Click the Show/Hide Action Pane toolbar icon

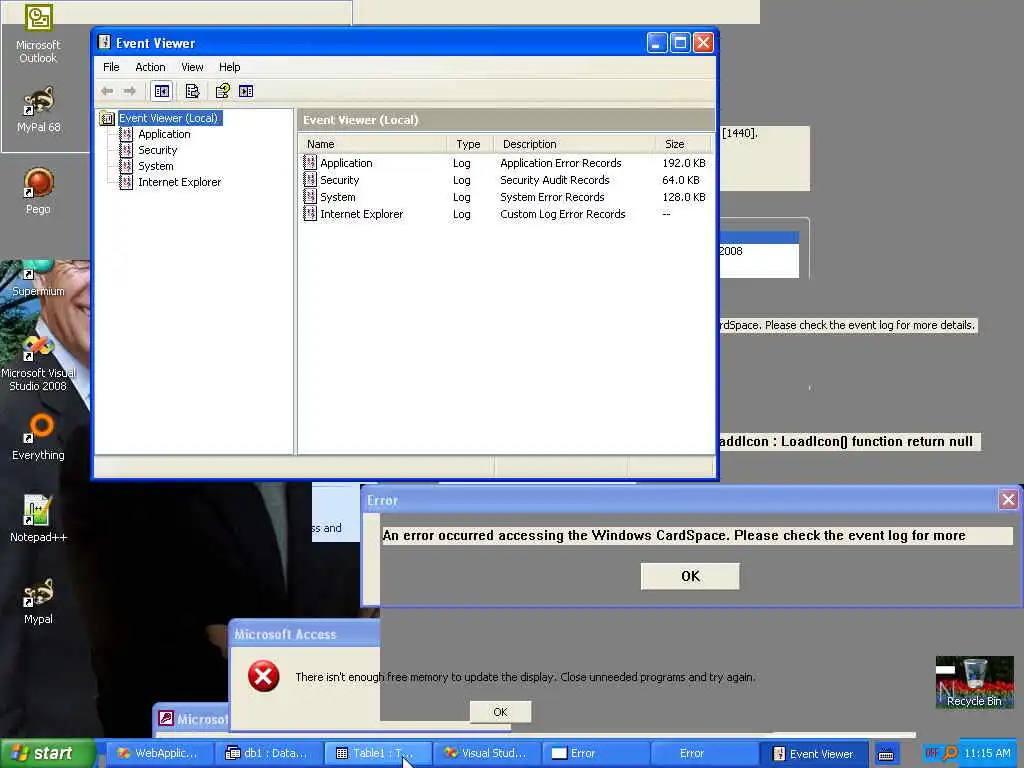click(246, 91)
